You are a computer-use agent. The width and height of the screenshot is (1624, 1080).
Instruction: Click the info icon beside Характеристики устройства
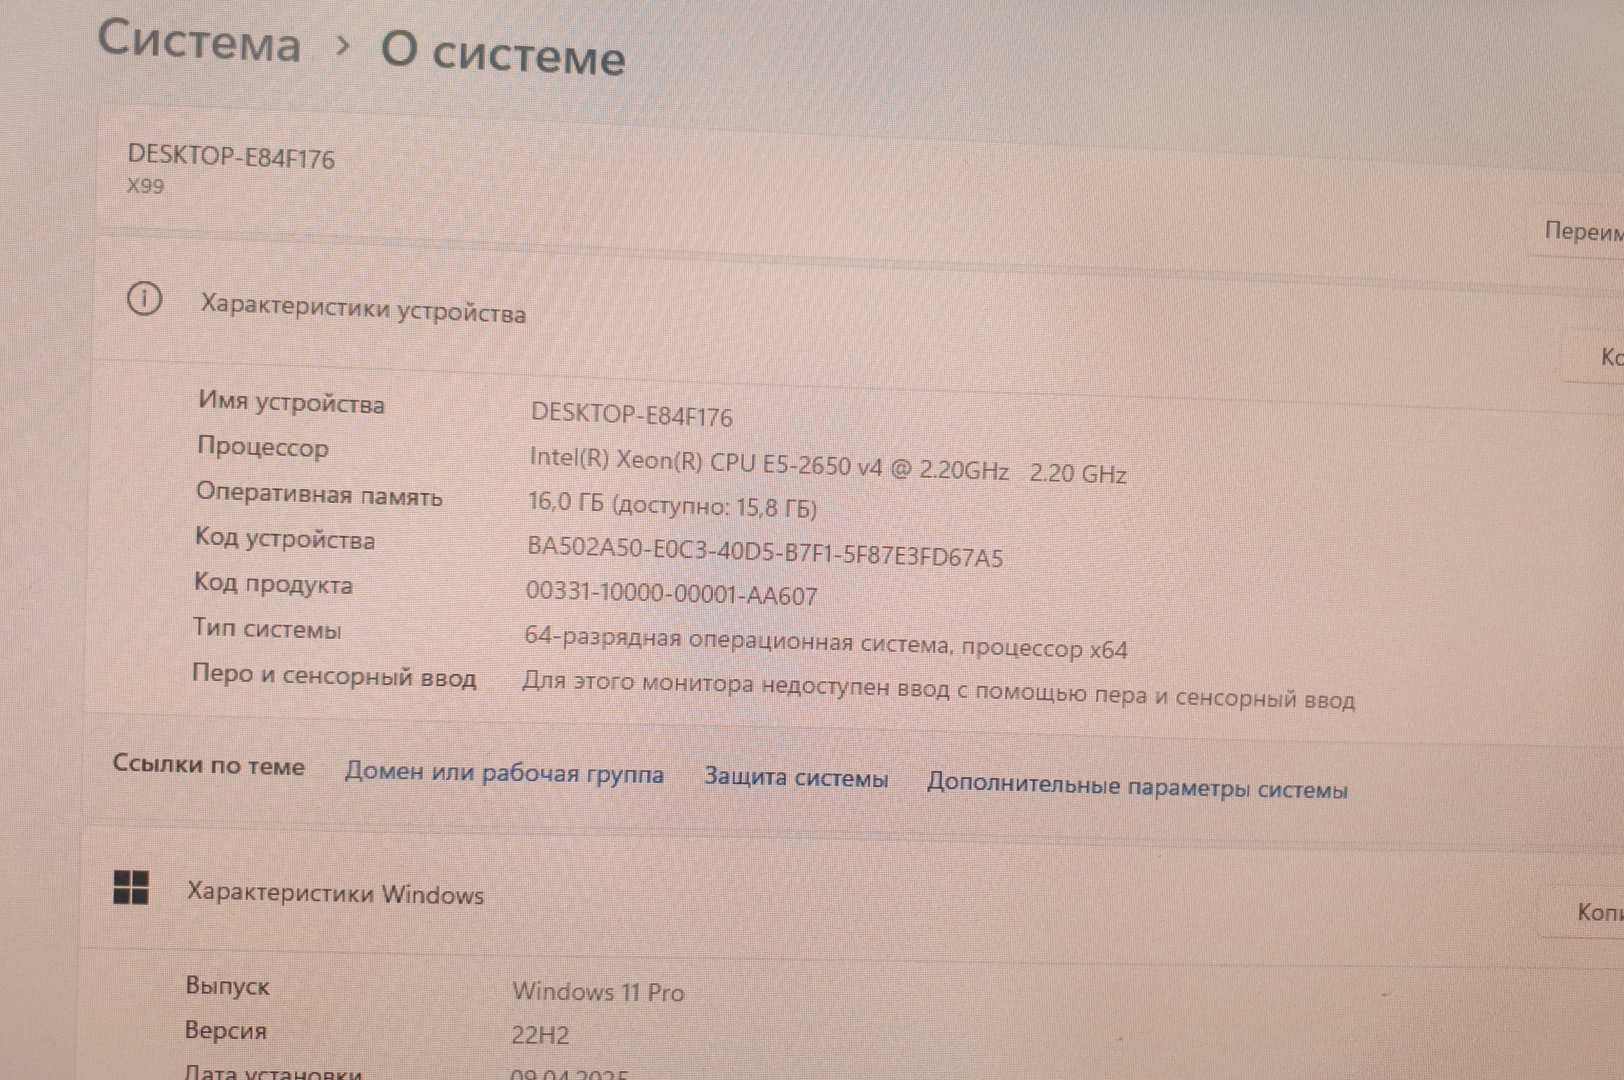tap(144, 298)
